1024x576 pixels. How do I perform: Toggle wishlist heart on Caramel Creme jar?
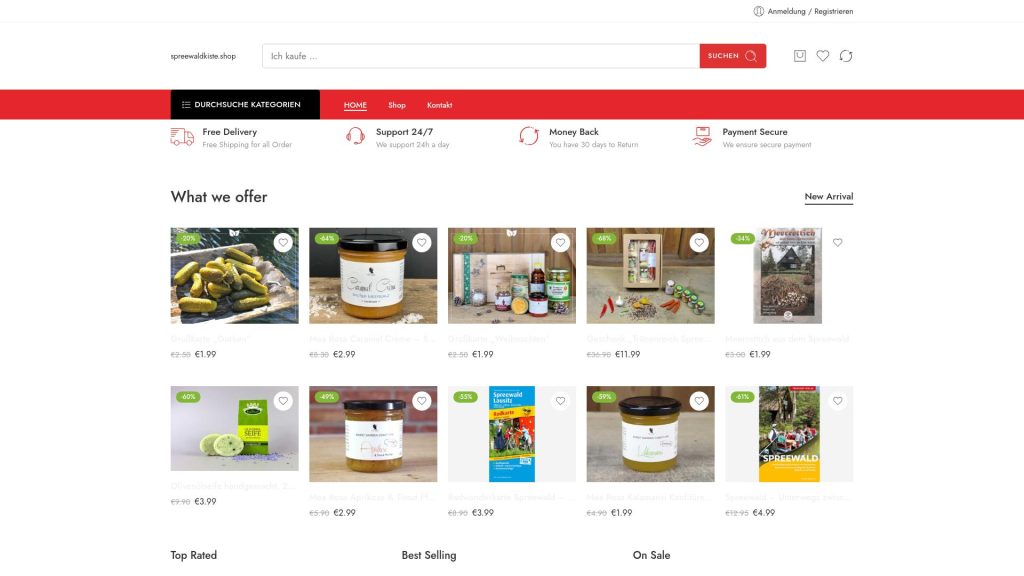tap(422, 242)
